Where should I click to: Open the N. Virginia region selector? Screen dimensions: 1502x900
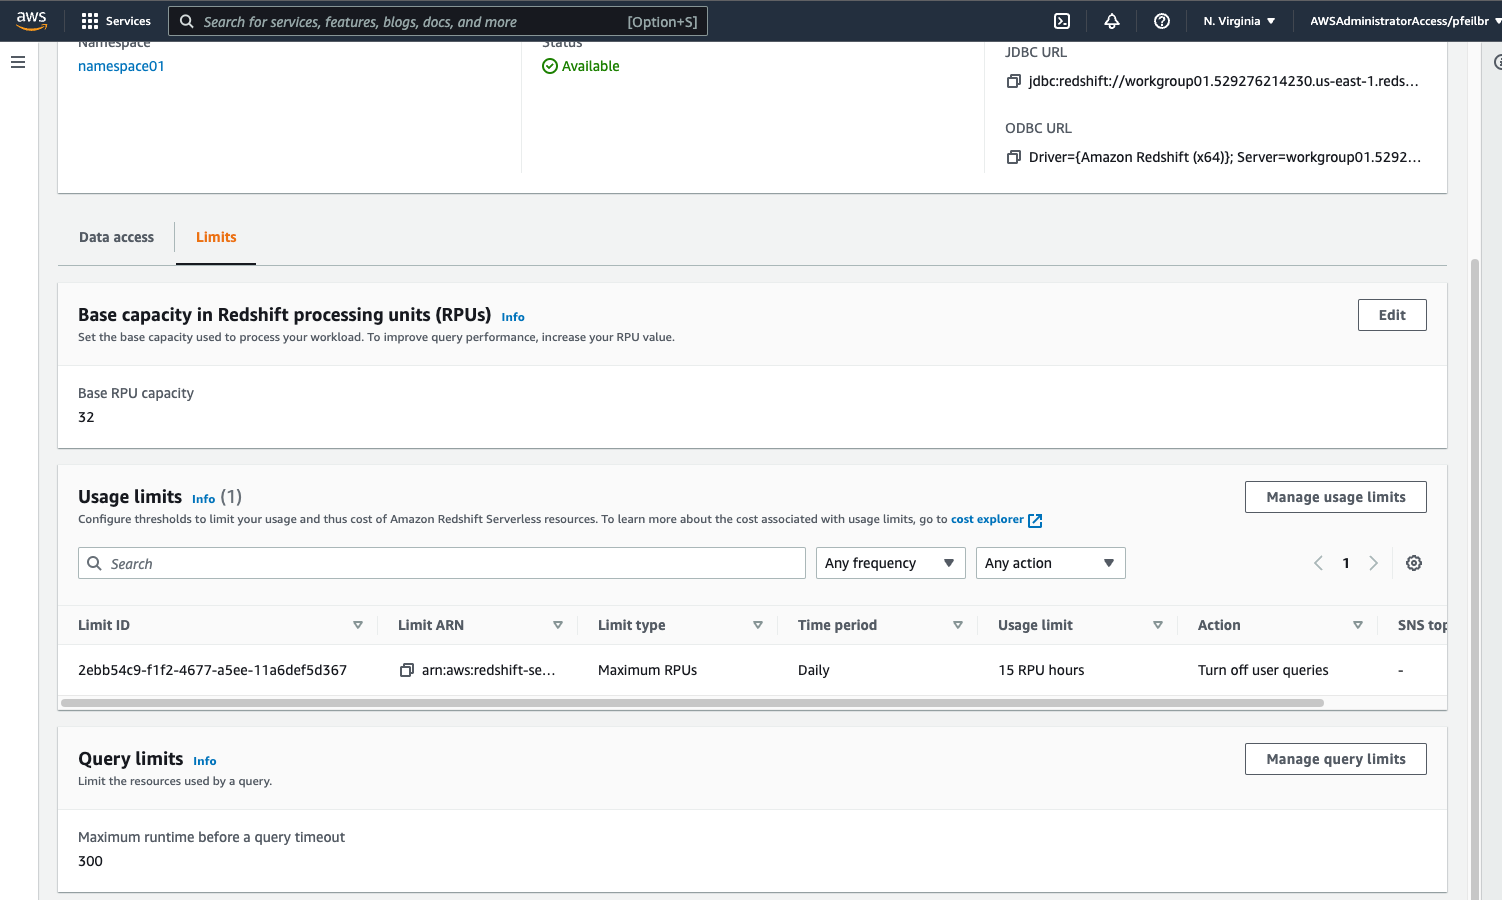click(1239, 21)
